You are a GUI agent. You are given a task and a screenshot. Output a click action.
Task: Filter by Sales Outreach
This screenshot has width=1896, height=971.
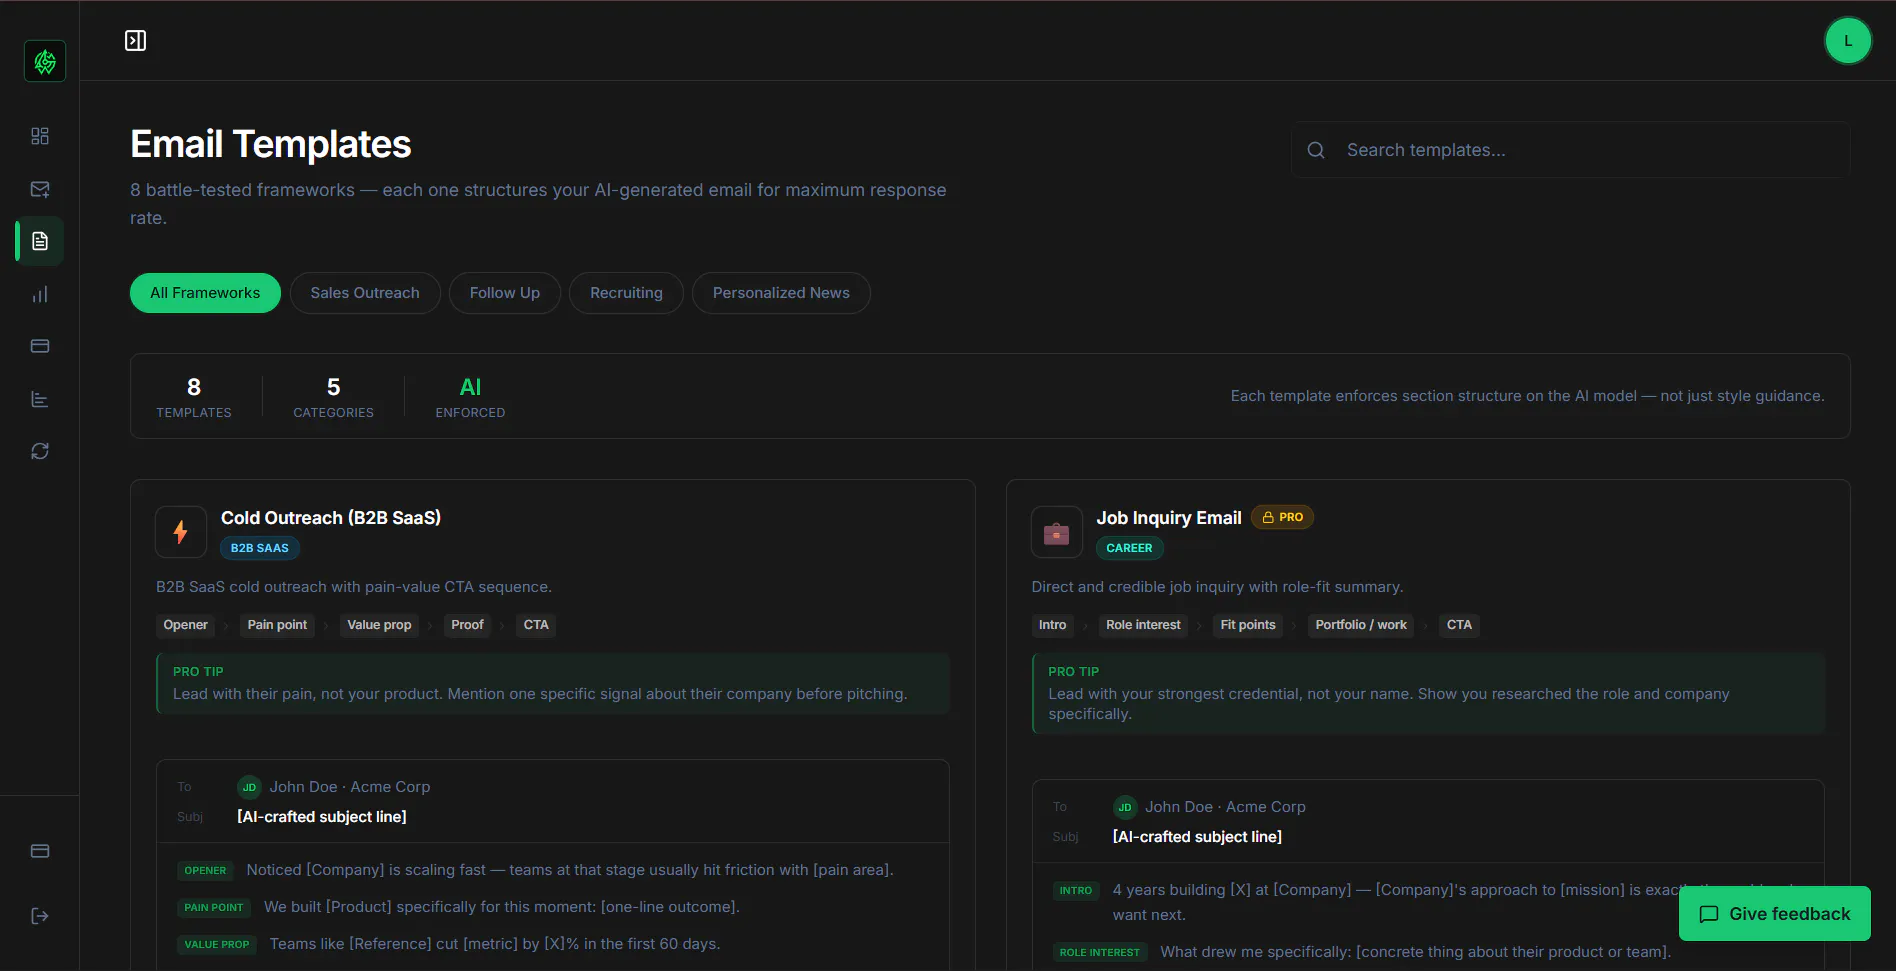[365, 293]
